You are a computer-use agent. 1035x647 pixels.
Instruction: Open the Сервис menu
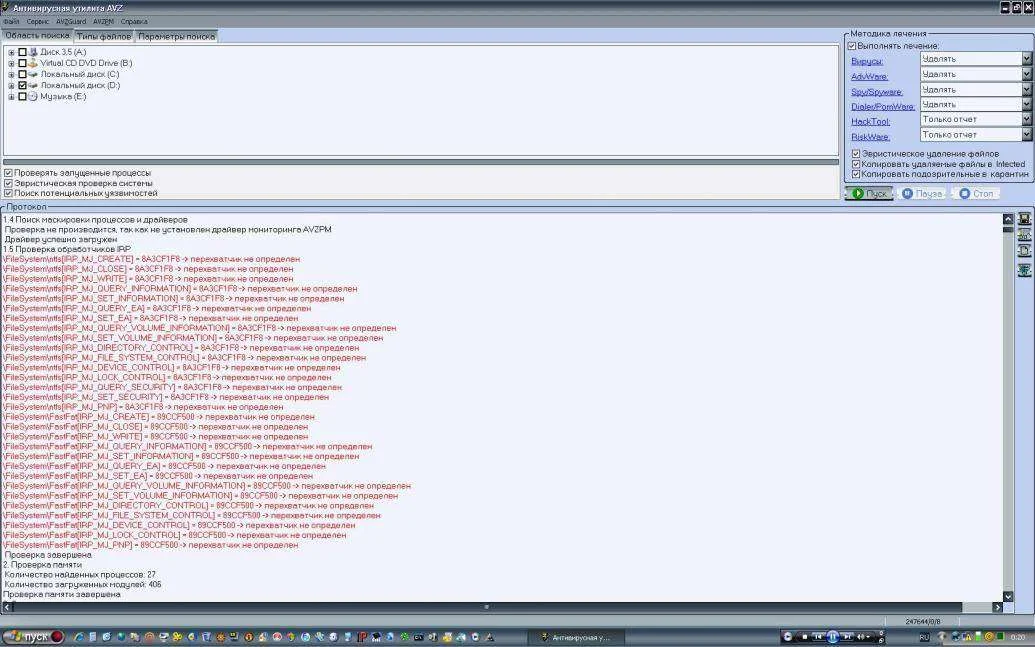[38, 22]
